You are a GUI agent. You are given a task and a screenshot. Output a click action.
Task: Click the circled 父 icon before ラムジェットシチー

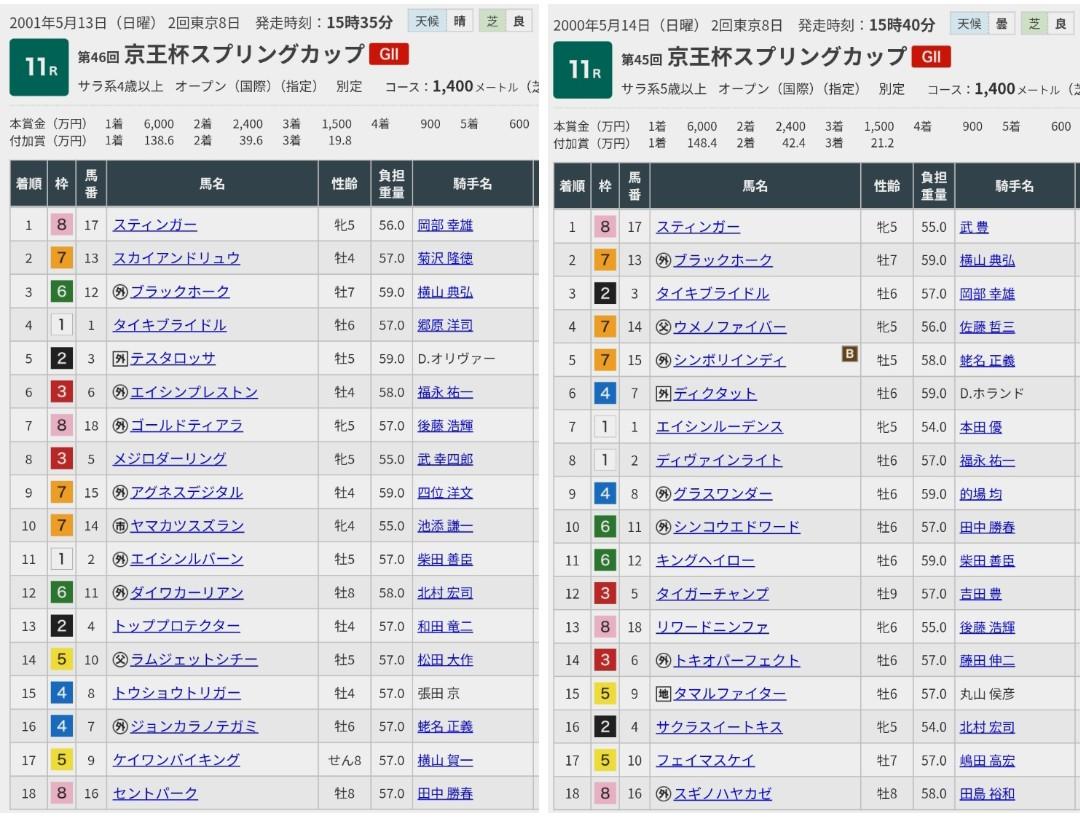120,659
